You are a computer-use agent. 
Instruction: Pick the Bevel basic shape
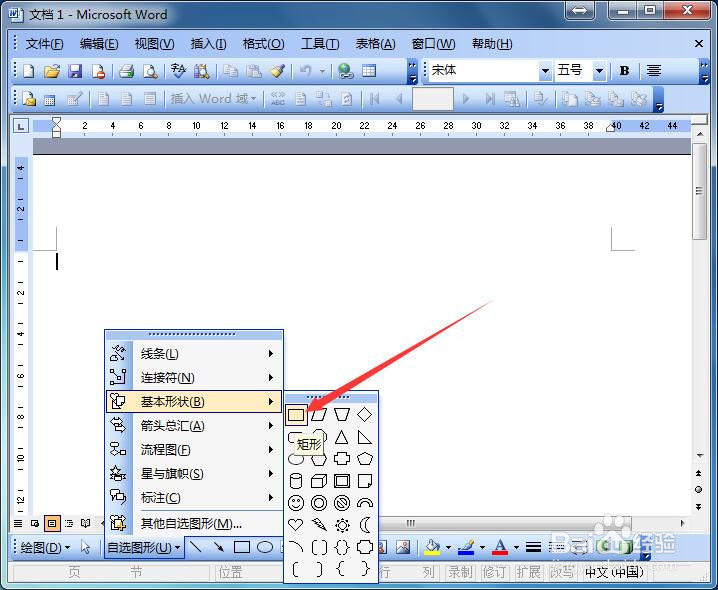coord(342,481)
